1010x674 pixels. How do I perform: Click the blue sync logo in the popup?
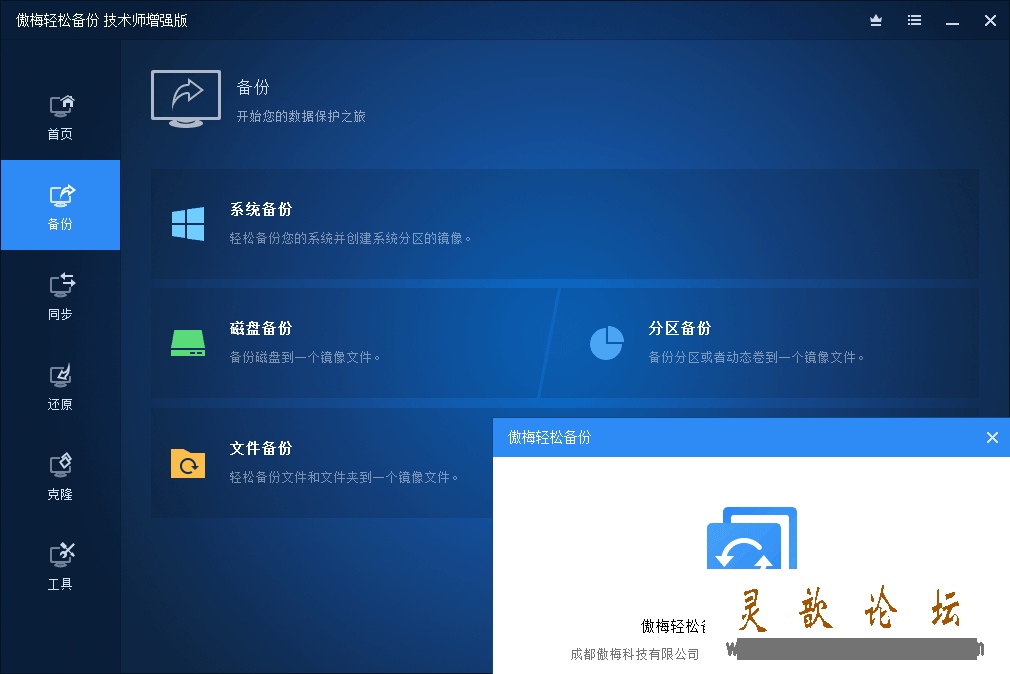(752, 538)
